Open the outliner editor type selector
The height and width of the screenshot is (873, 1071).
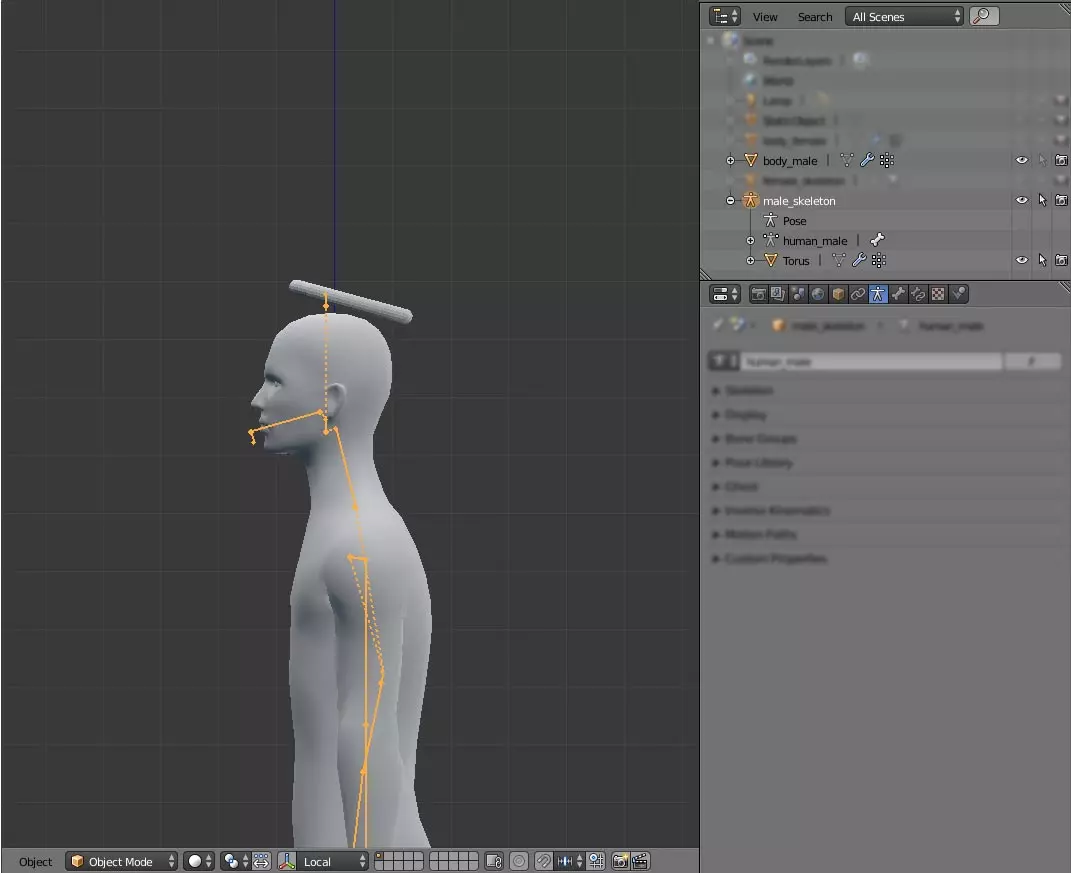coord(725,16)
